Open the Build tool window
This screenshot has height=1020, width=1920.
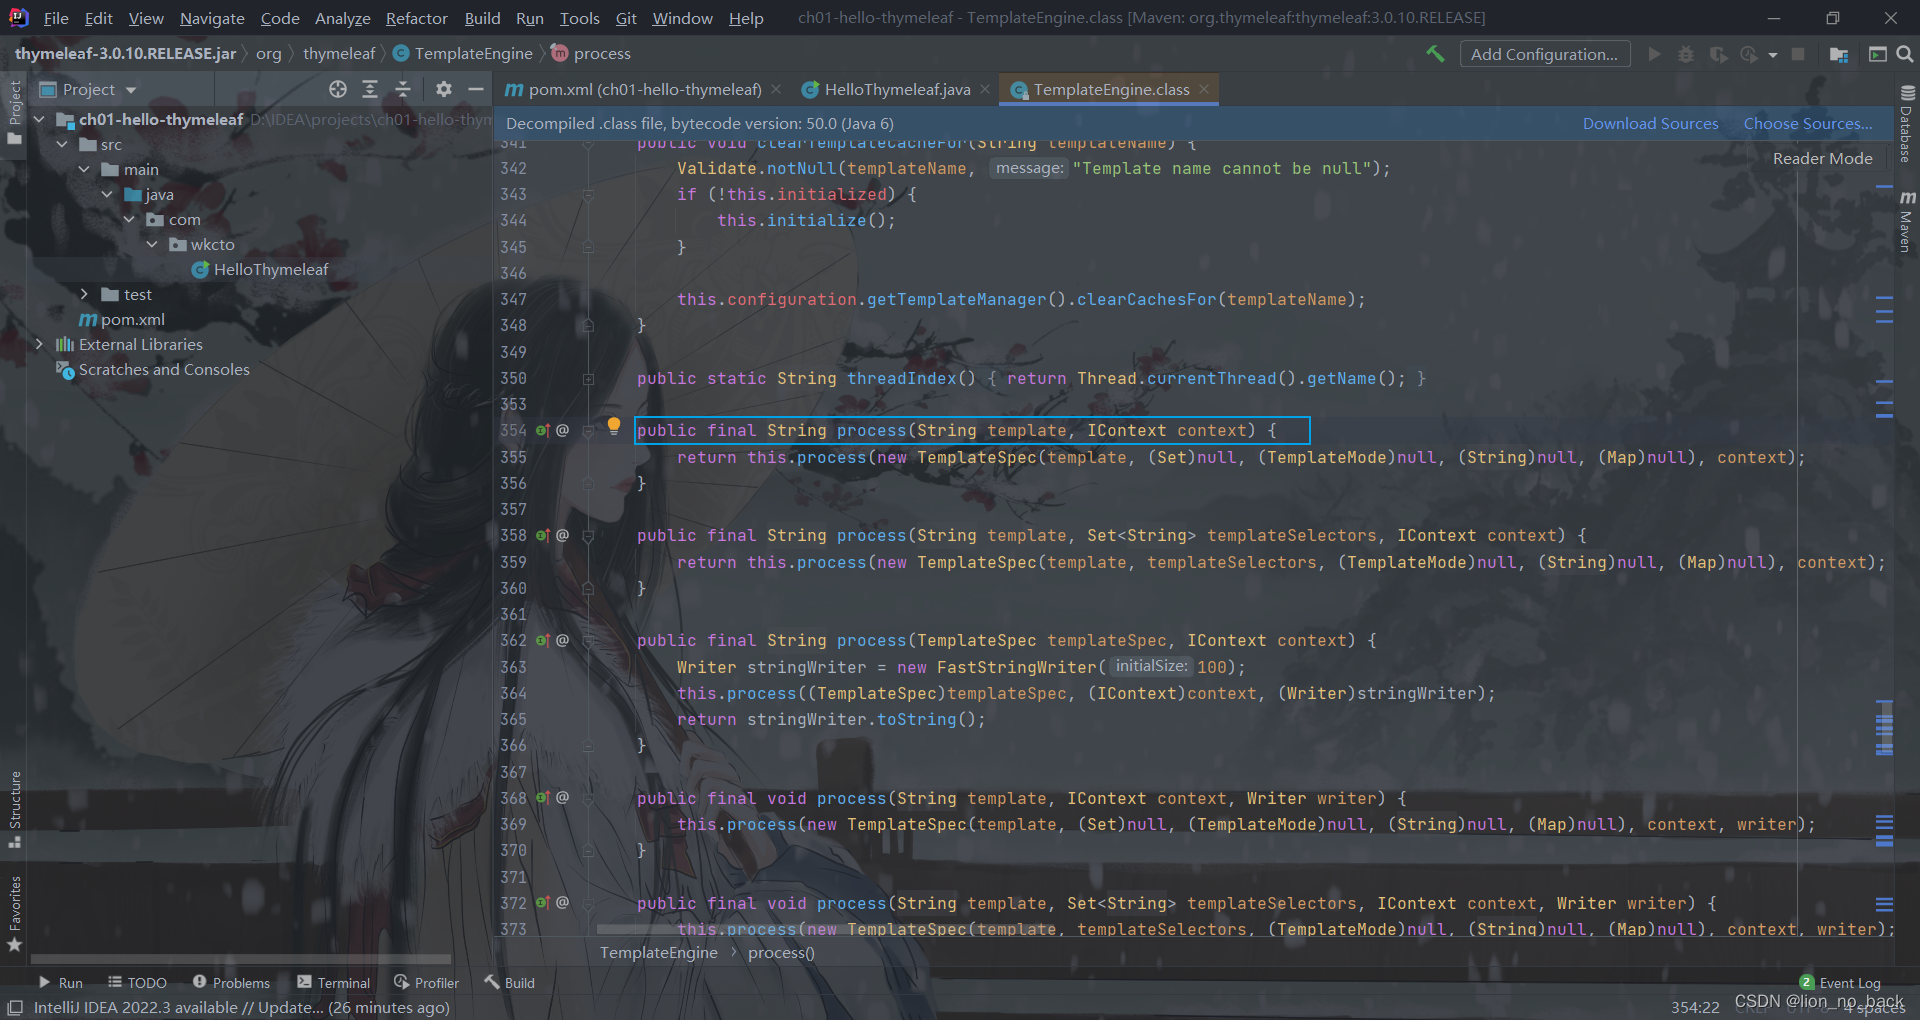tap(510, 982)
